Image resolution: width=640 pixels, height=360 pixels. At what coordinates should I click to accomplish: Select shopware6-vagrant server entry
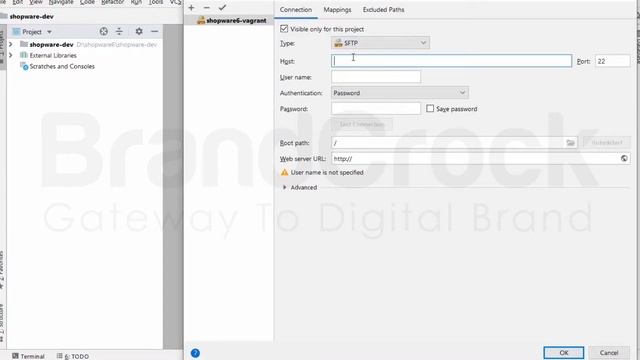(231, 20)
